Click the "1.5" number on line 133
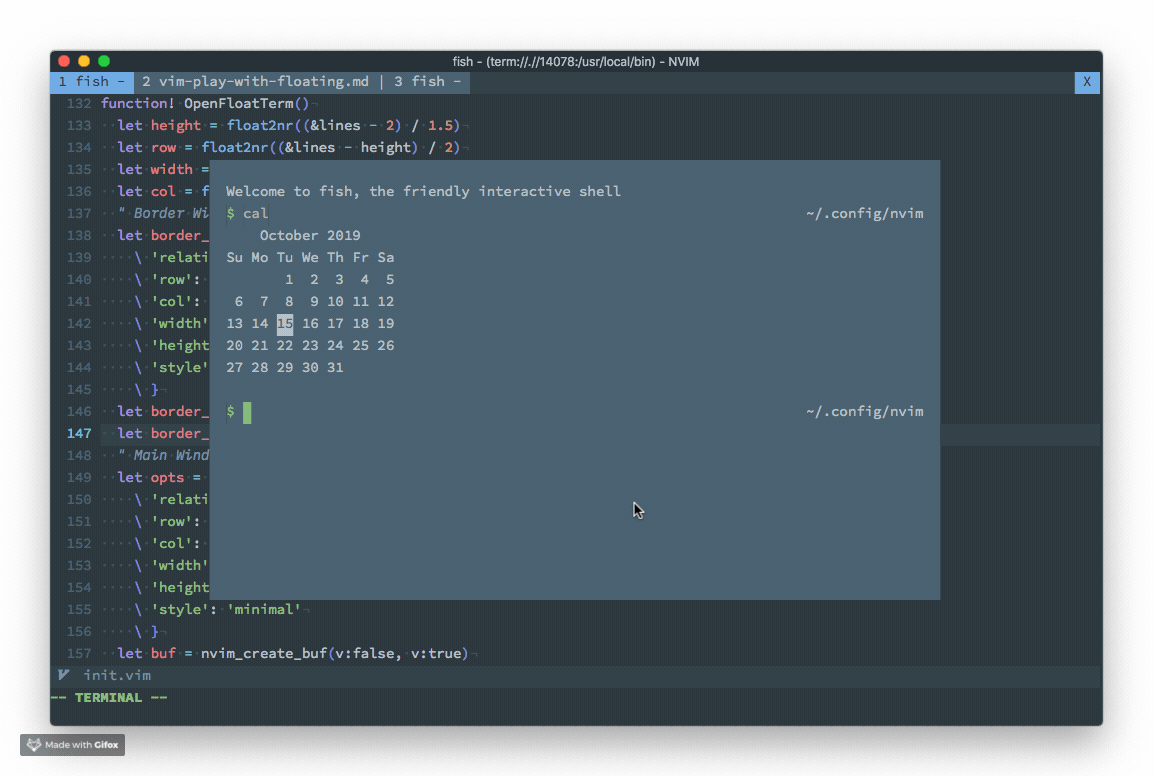1153x776 pixels. (440, 126)
